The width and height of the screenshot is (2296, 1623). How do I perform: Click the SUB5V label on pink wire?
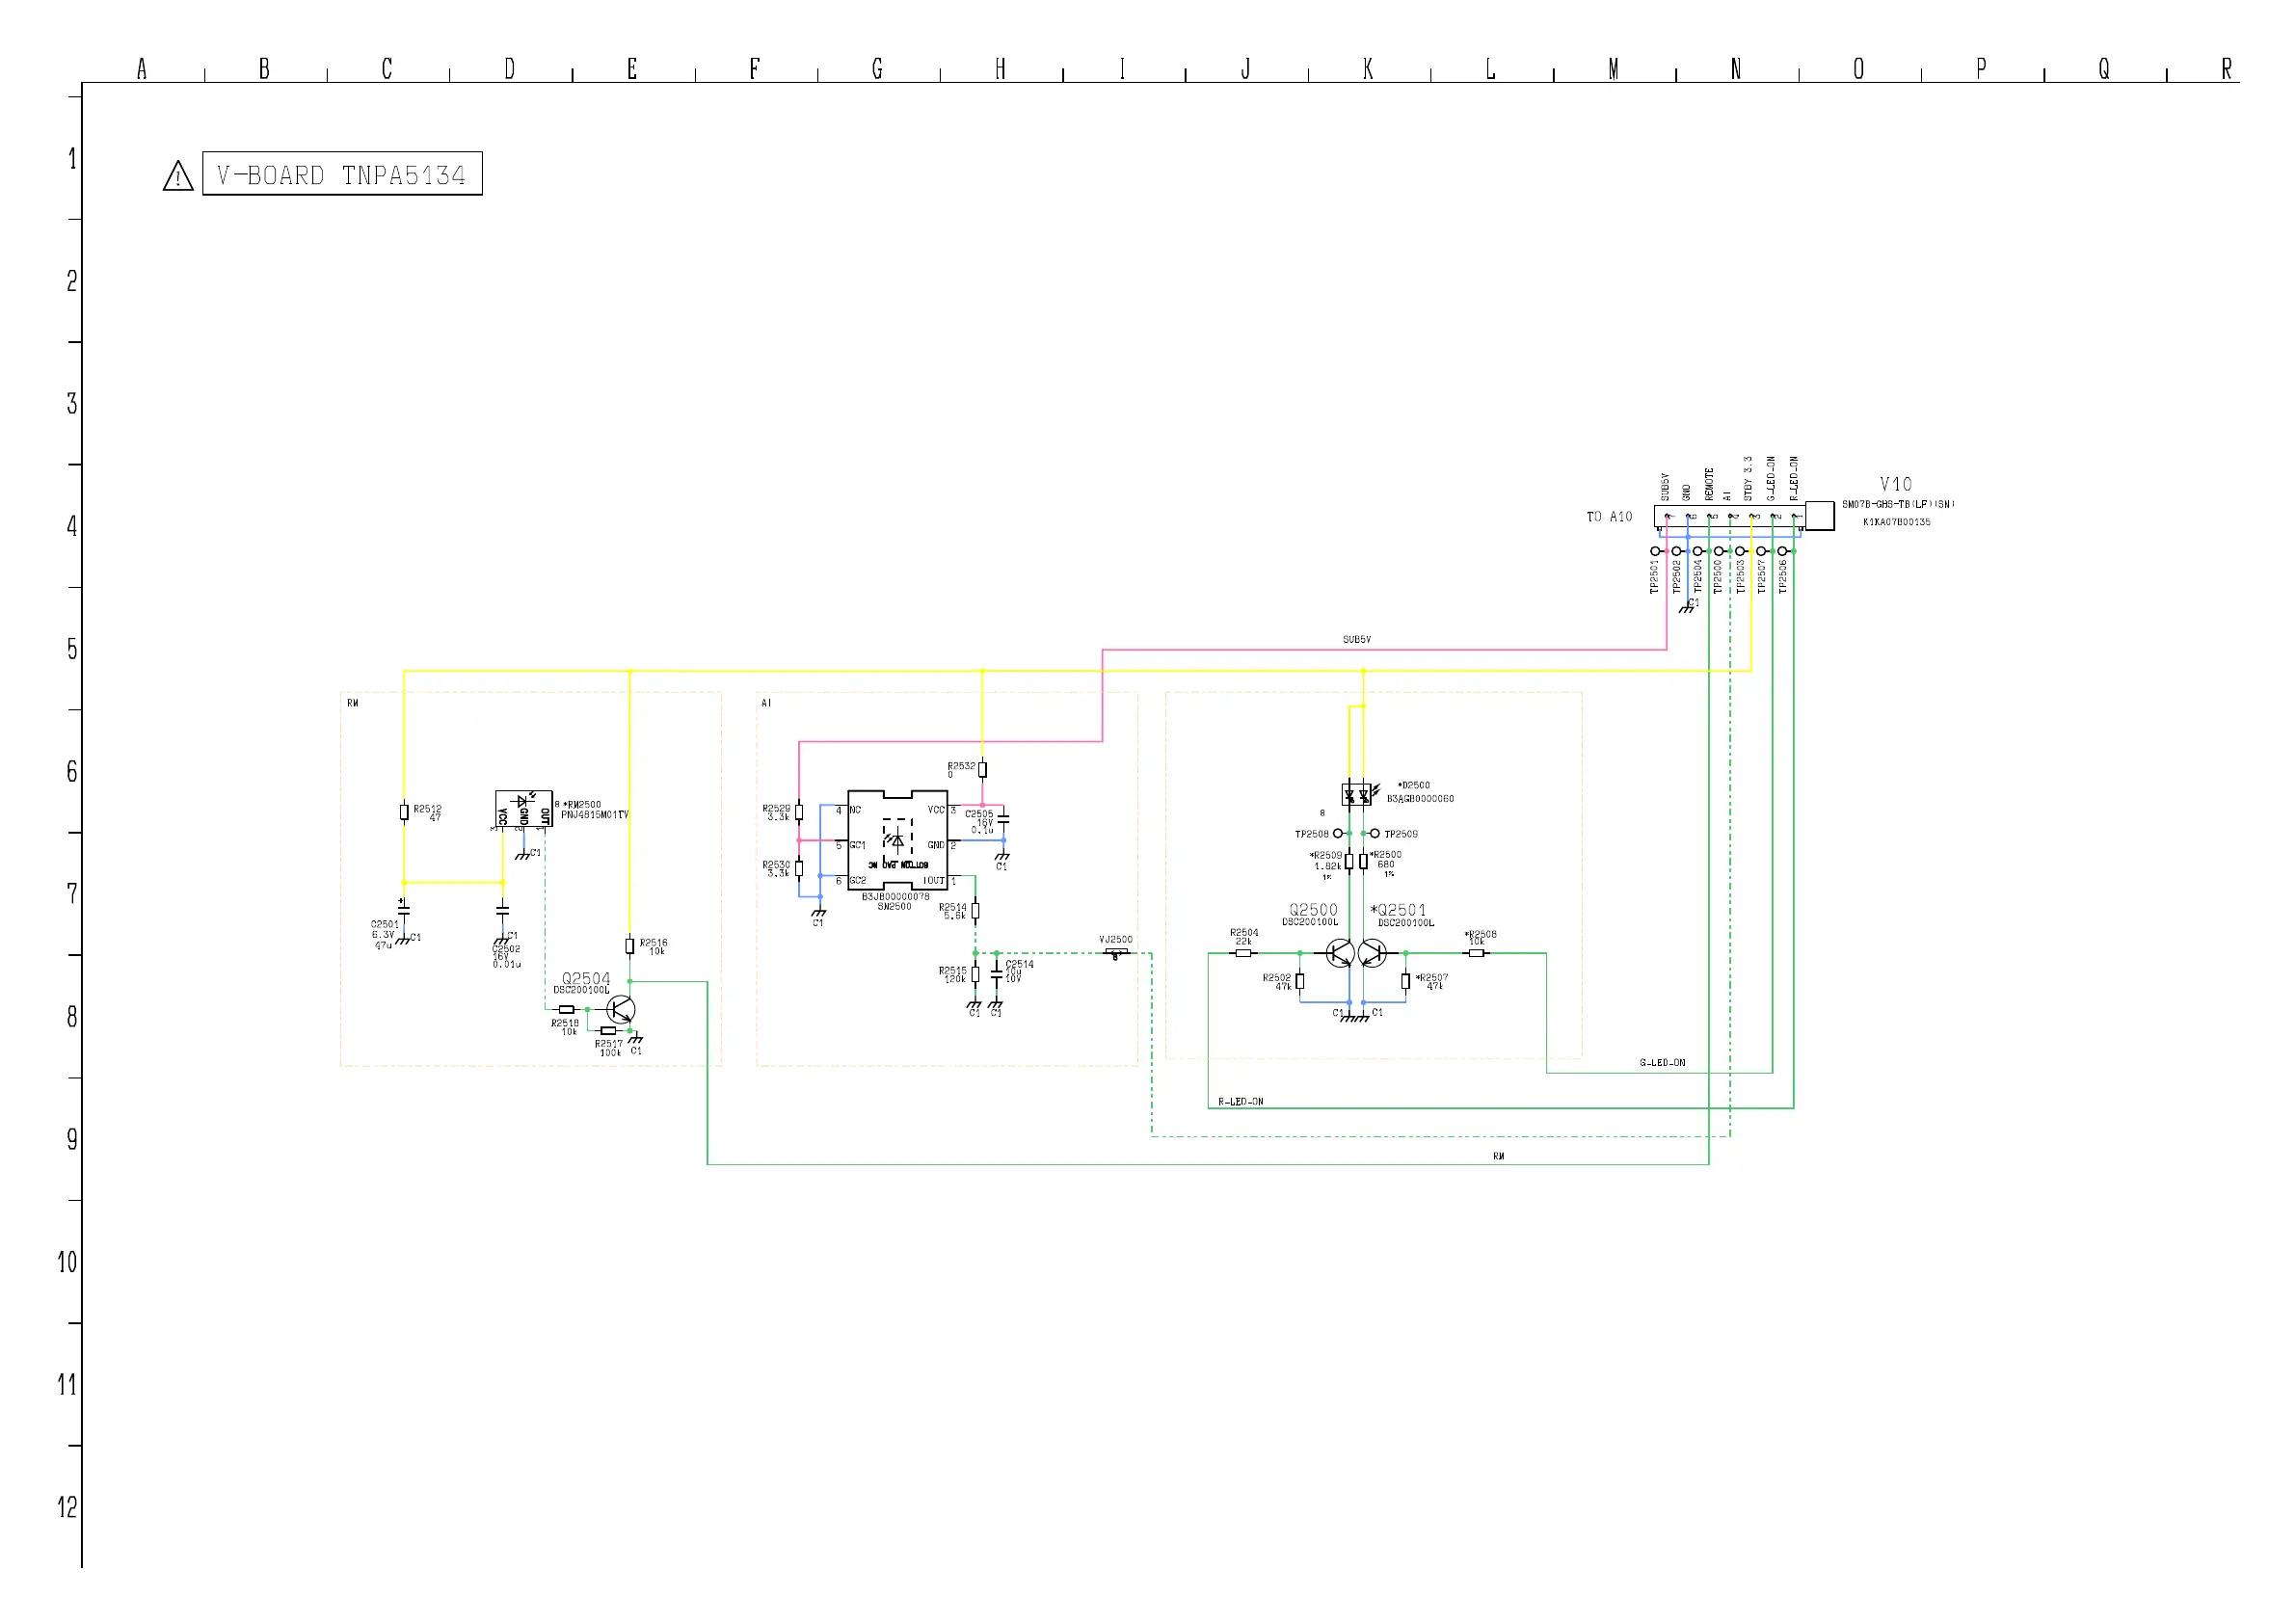(1356, 639)
